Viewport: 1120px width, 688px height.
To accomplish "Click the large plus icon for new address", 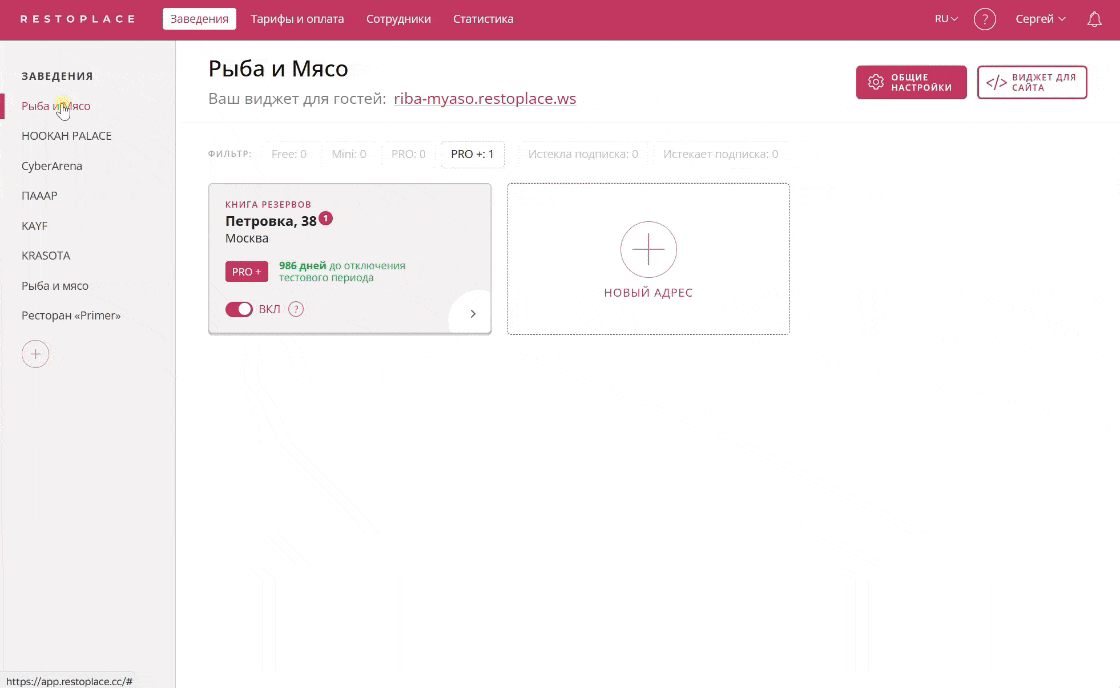I will coord(648,249).
